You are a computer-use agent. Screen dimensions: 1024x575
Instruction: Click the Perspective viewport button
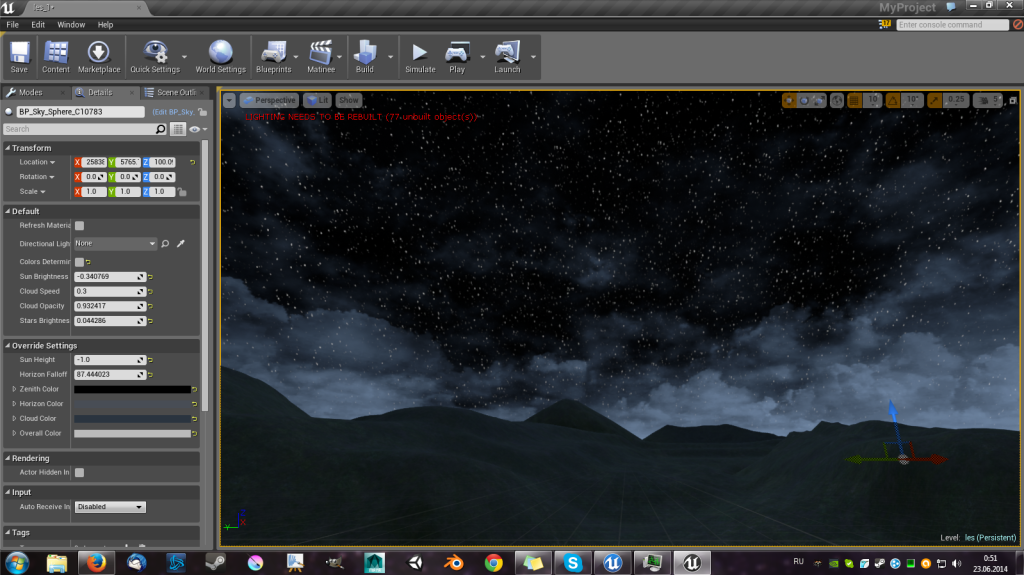[x=269, y=100]
